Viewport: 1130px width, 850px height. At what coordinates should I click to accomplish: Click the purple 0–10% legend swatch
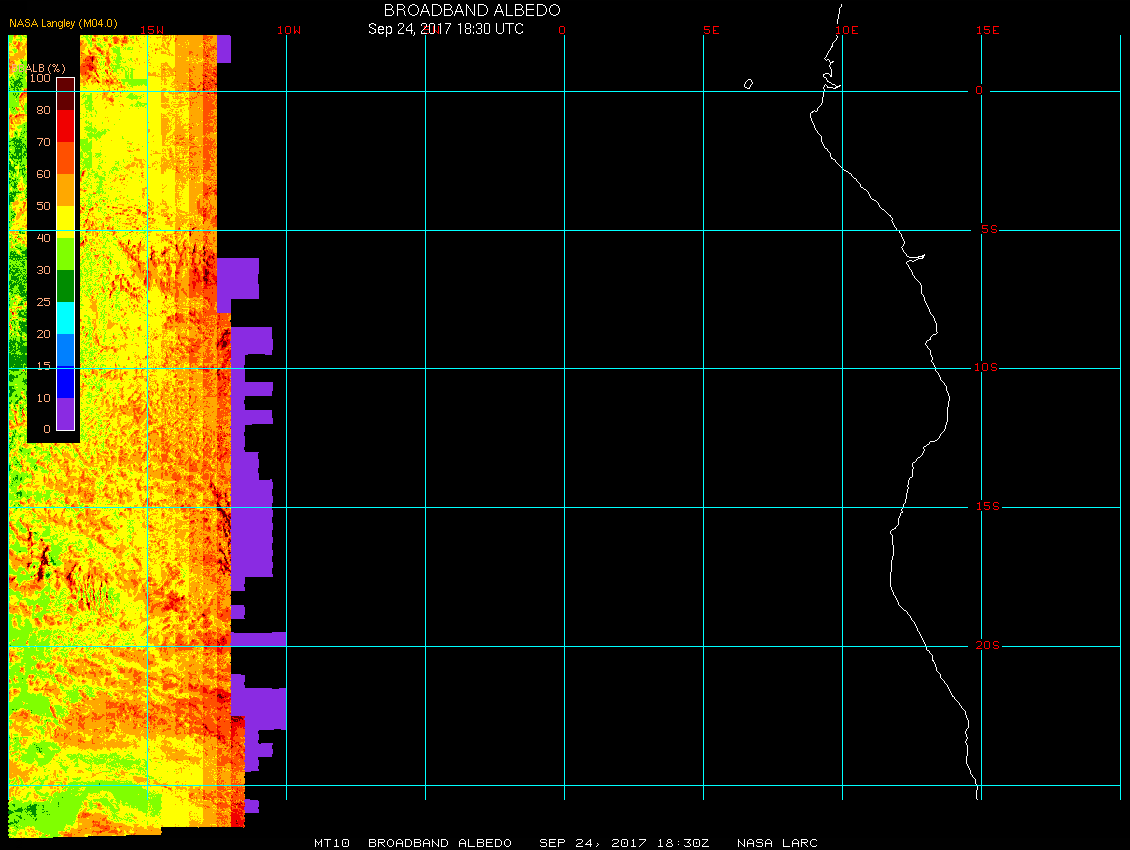pos(65,414)
